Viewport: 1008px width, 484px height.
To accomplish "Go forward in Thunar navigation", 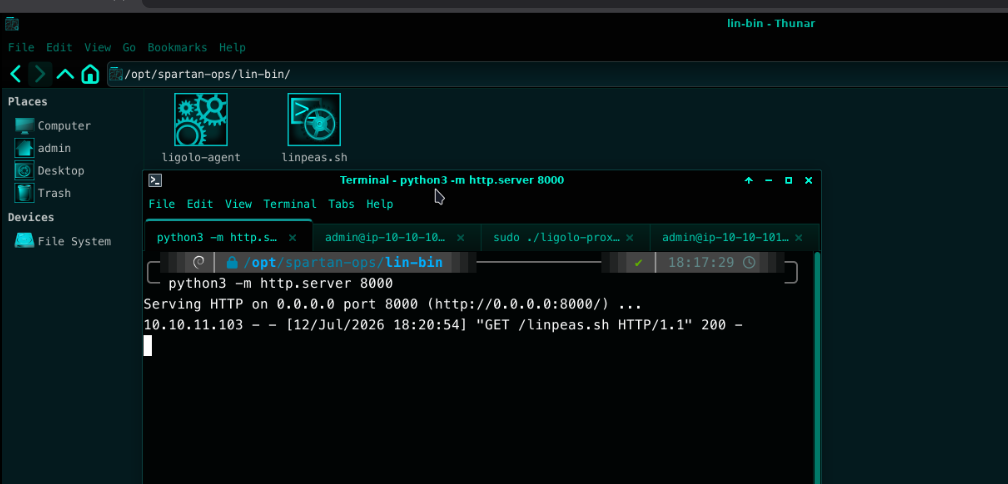I will (x=40, y=74).
